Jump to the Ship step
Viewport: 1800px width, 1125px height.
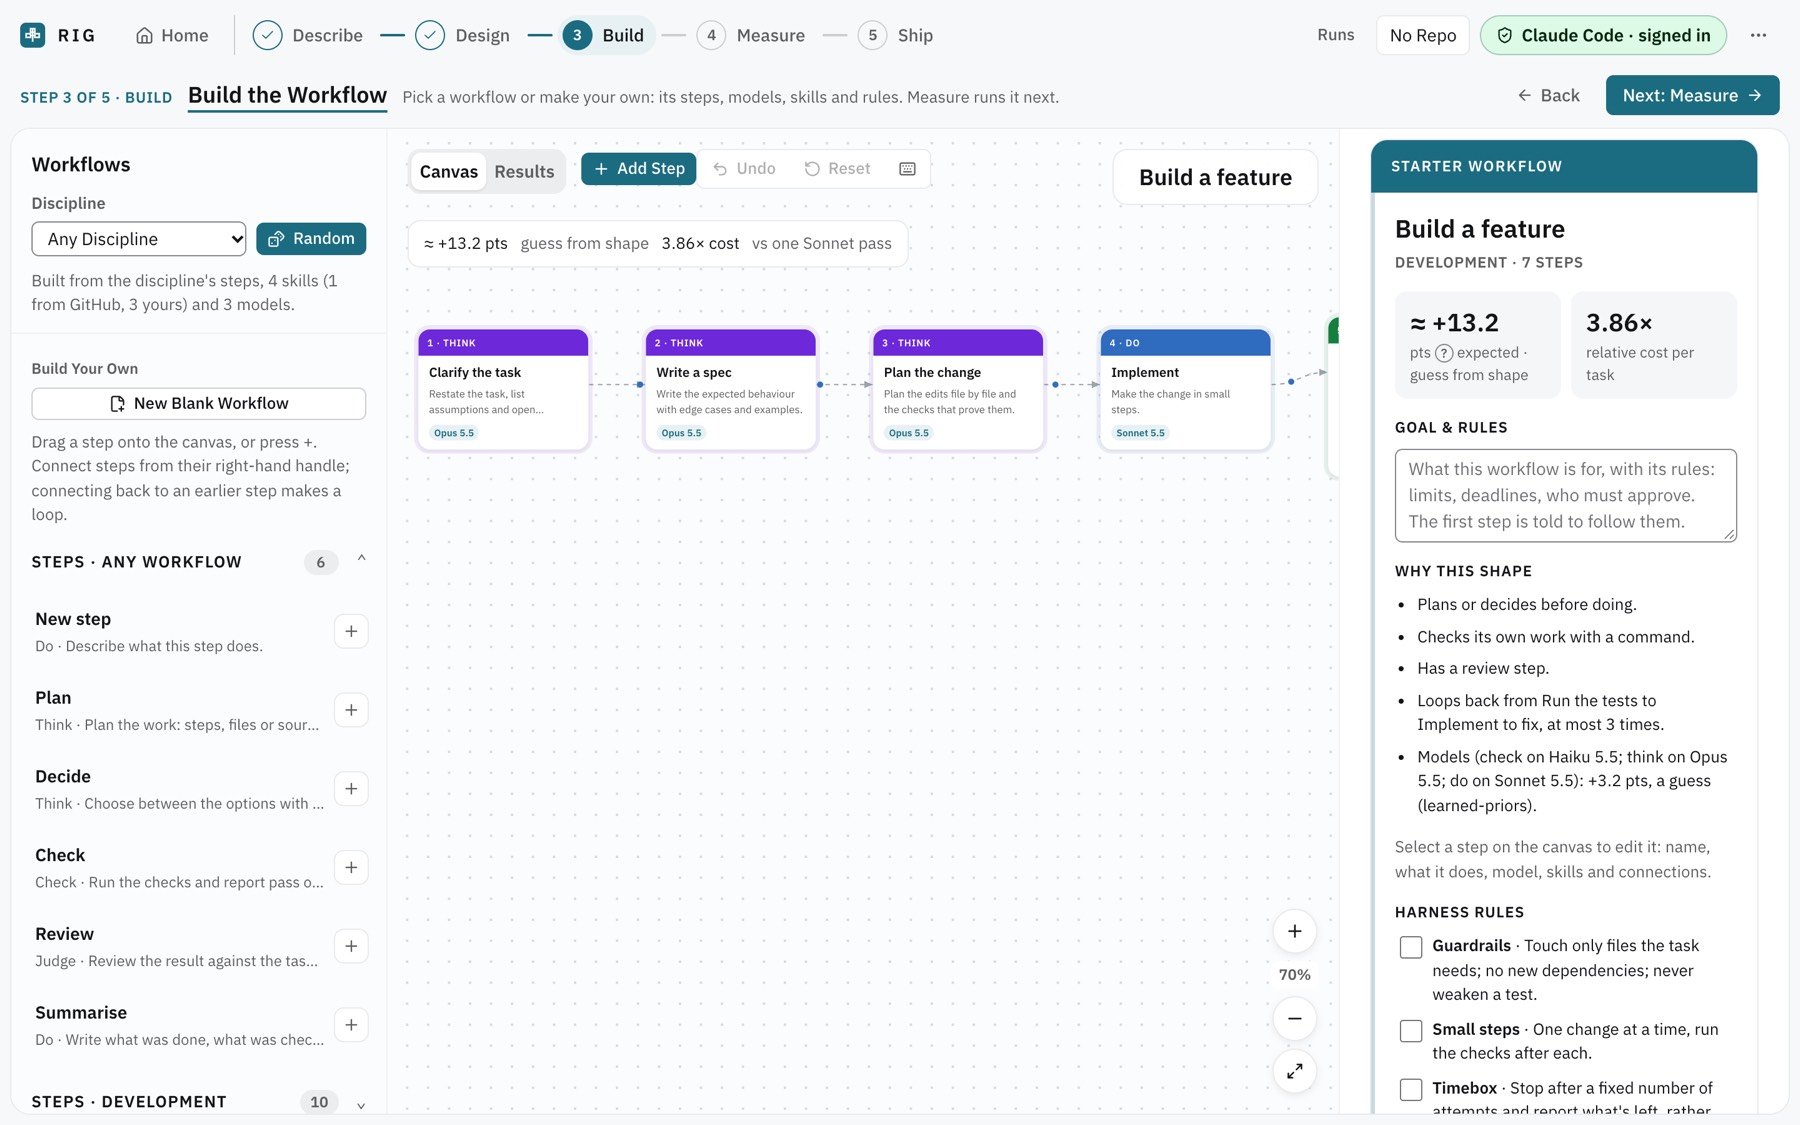[896, 35]
